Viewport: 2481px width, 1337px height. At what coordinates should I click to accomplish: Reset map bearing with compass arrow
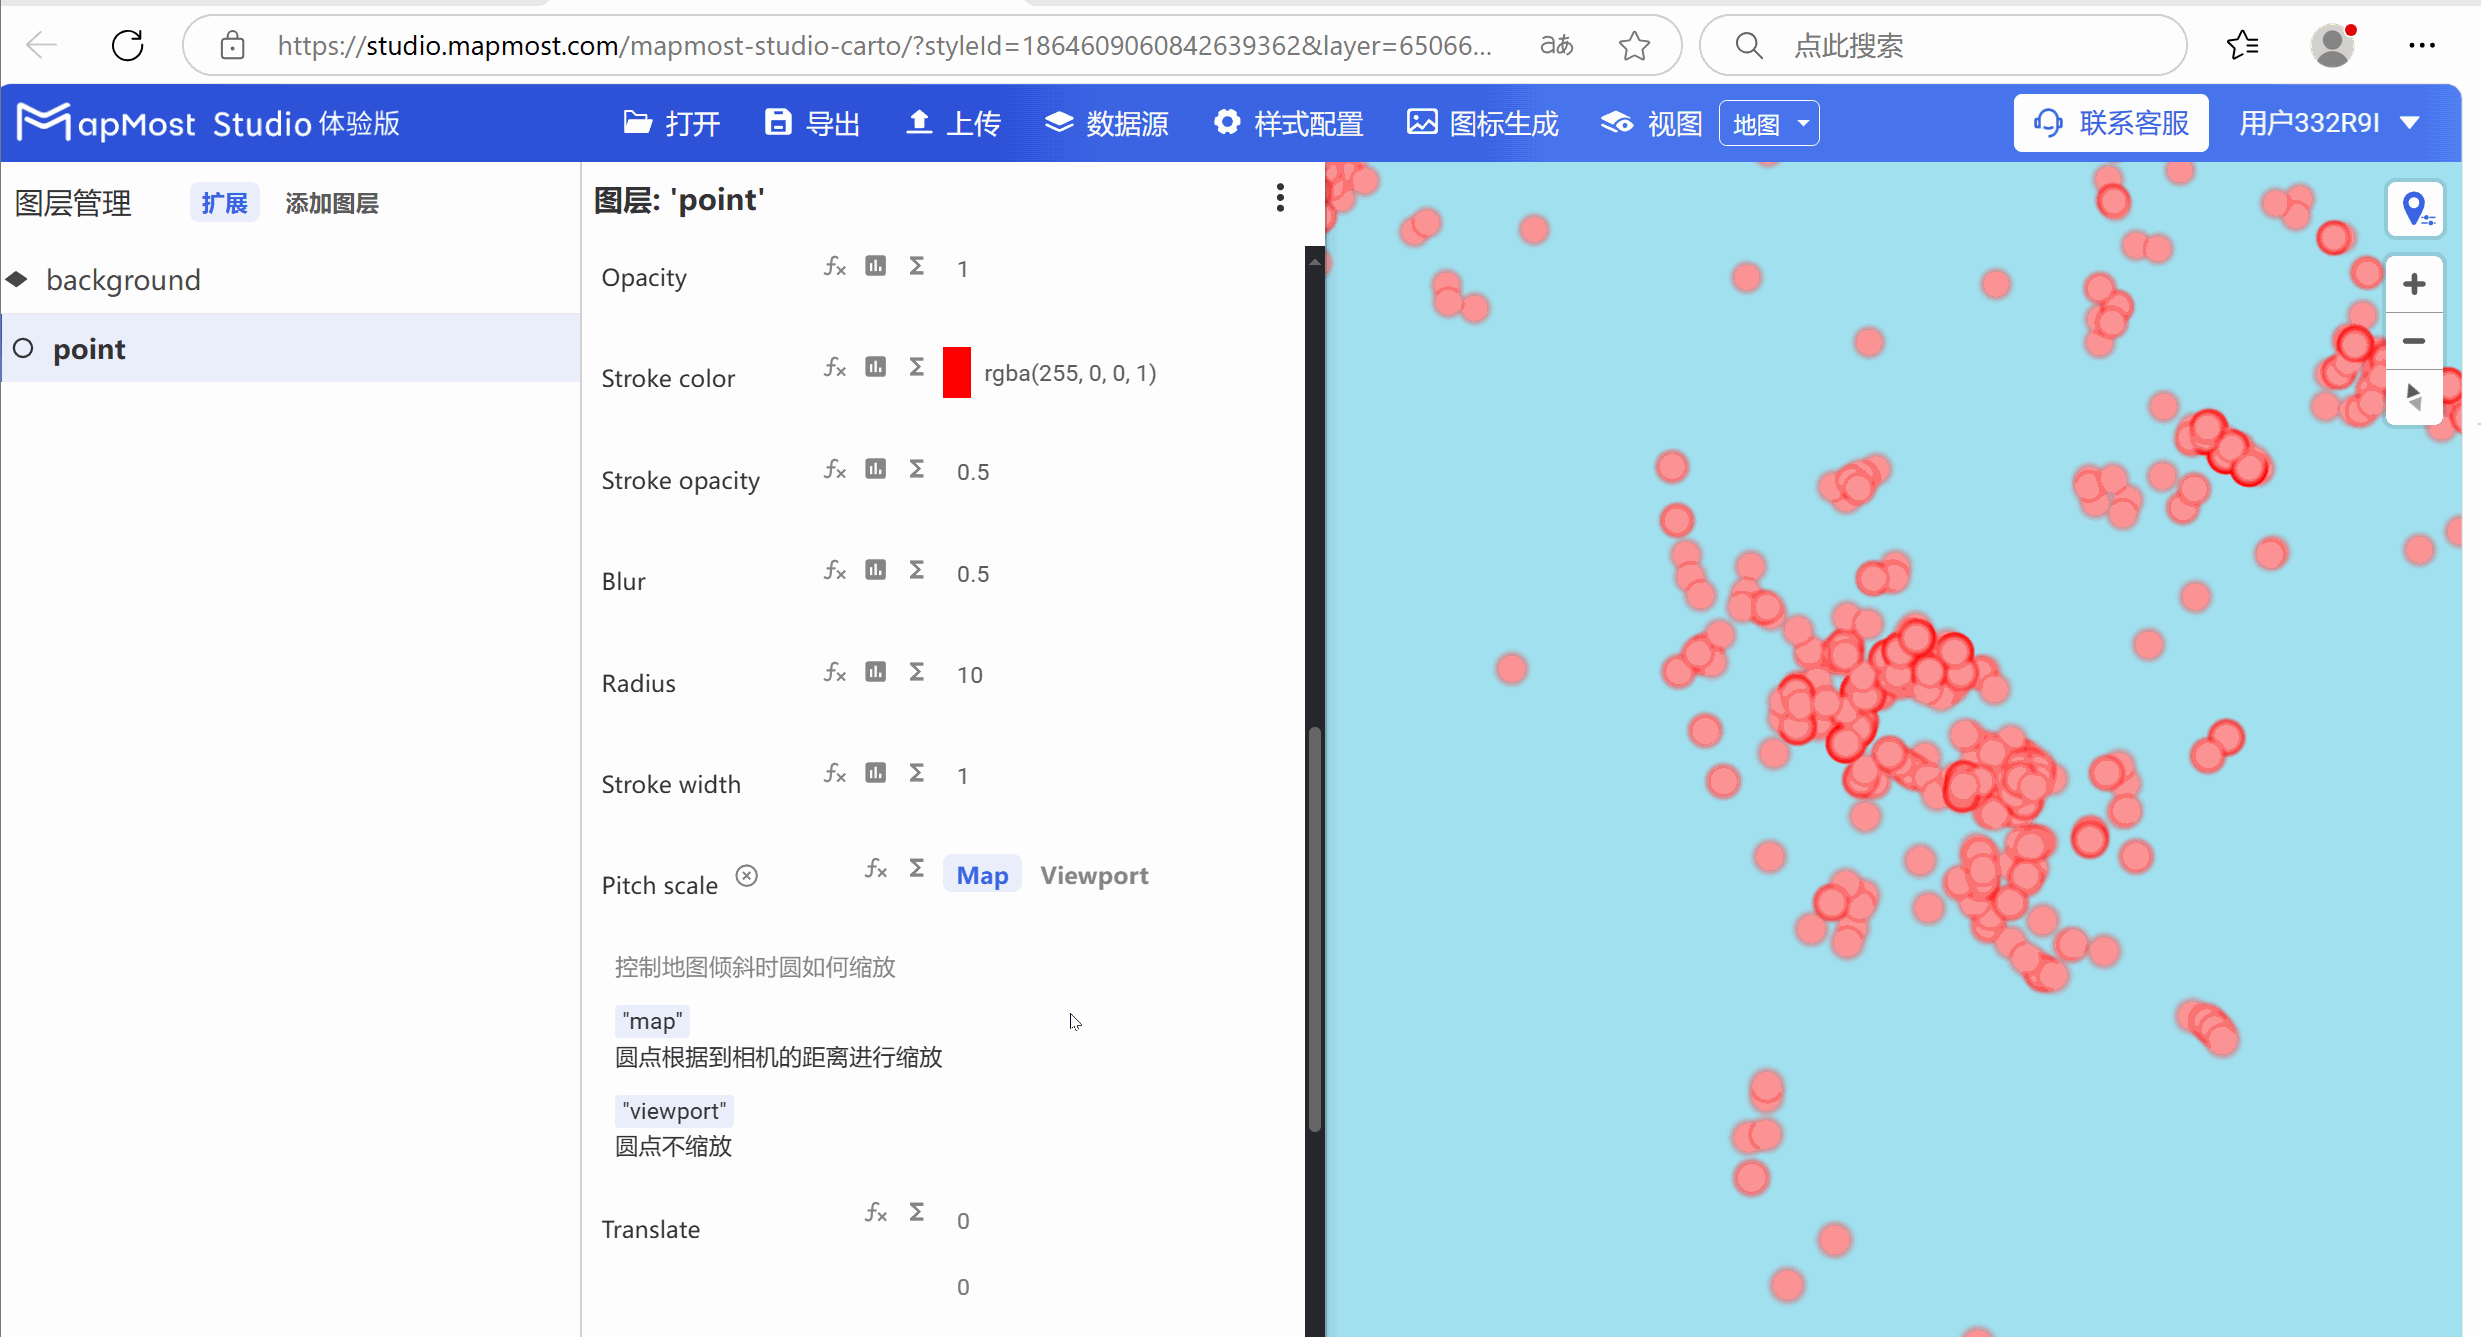[2414, 397]
